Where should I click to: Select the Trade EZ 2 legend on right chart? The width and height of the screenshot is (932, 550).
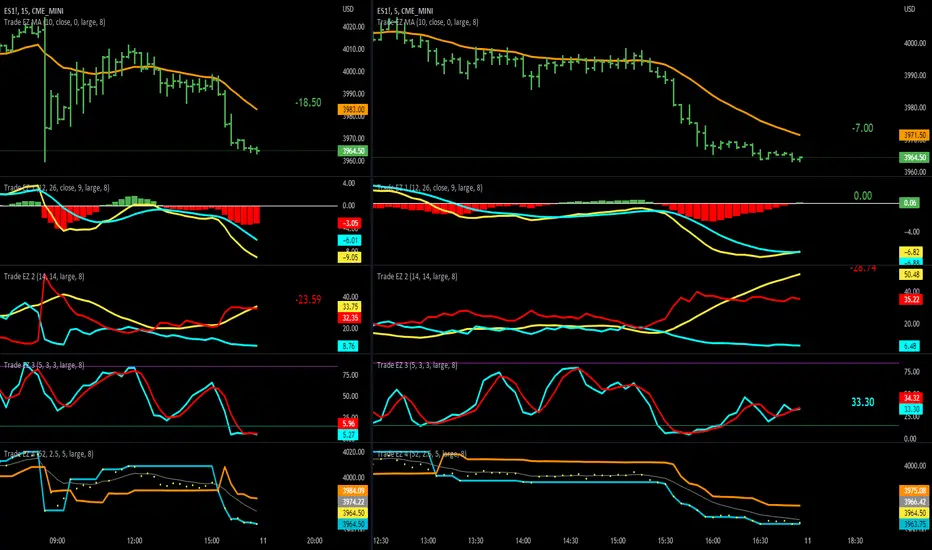point(417,276)
